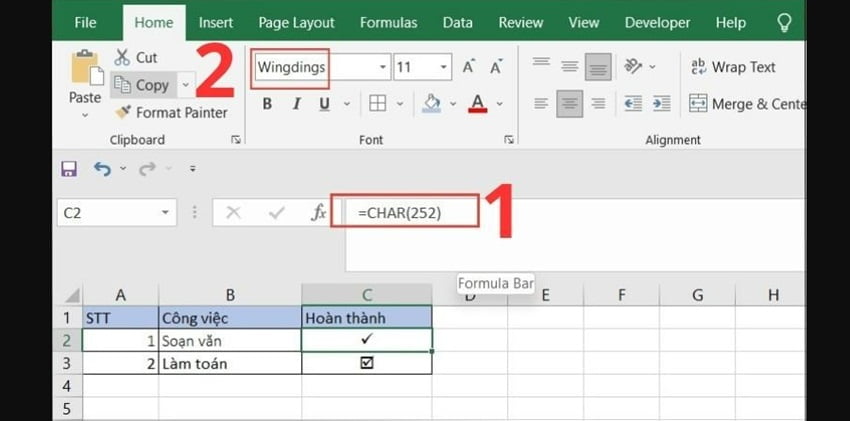The width and height of the screenshot is (850, 421).
Task: Apply red font color with A icon
Action: [478, 103]
